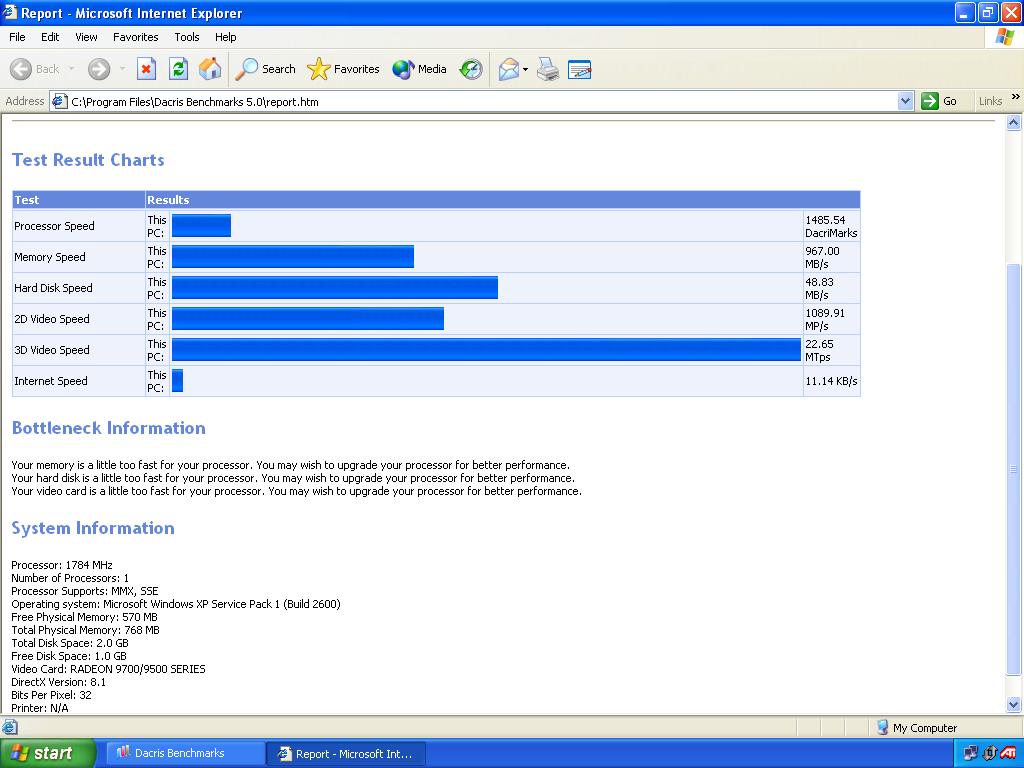Stop page loading with red X icon
The width and height of the screenshot is (1024, 768).
pos(146,69)
